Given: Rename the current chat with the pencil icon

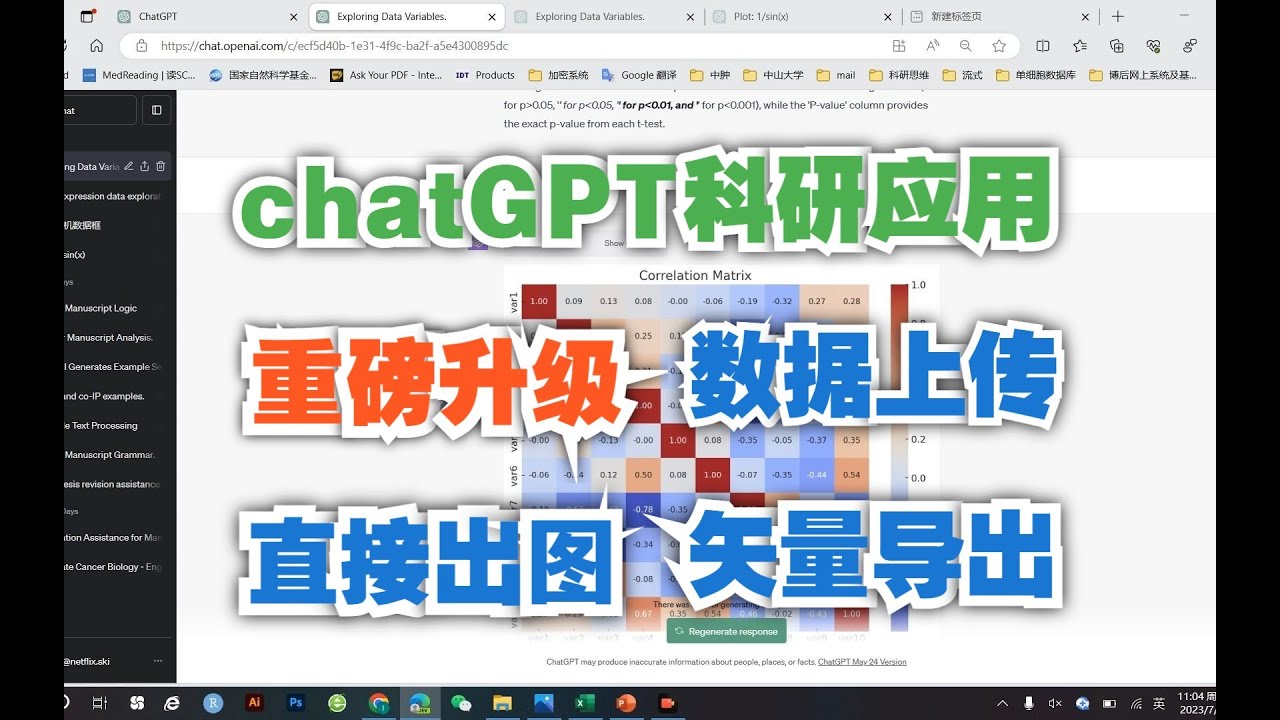Looking at the screenshot, I should (130, 167).
